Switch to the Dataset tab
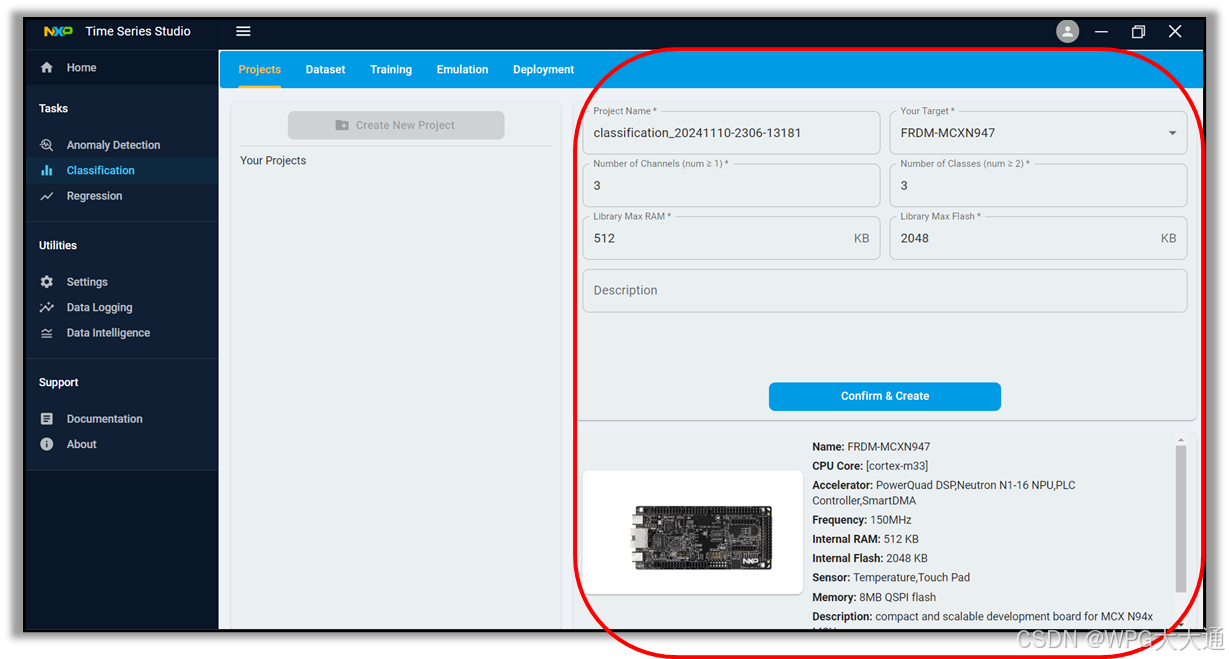The image size is (1229, 659). [326, 70]
